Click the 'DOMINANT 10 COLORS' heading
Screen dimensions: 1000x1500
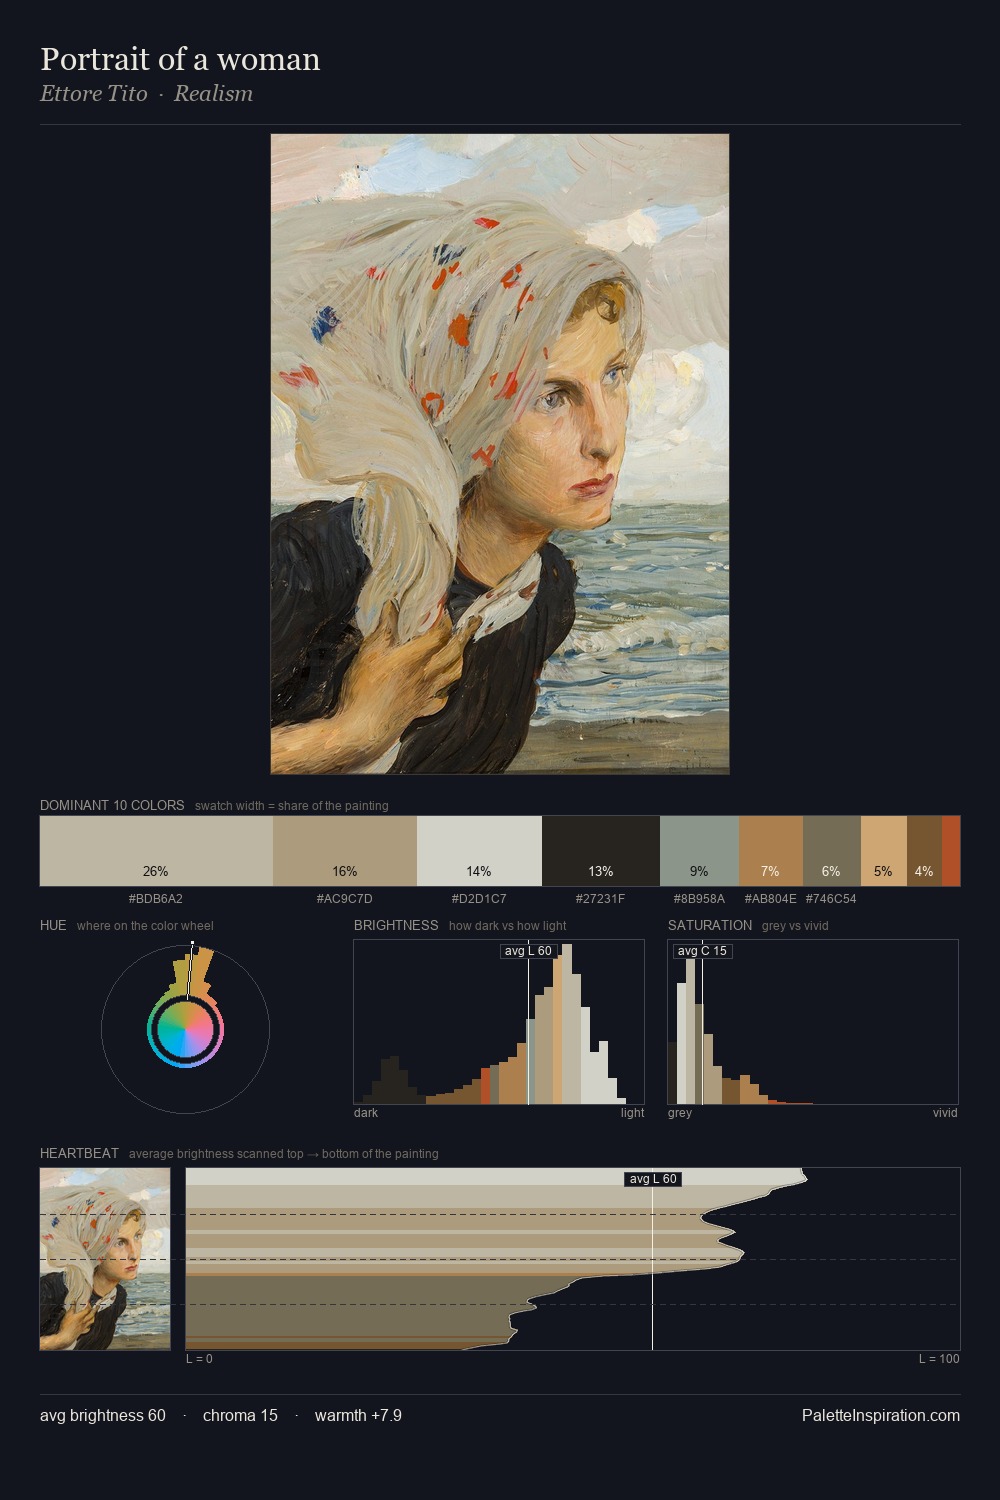pos(112,805)
